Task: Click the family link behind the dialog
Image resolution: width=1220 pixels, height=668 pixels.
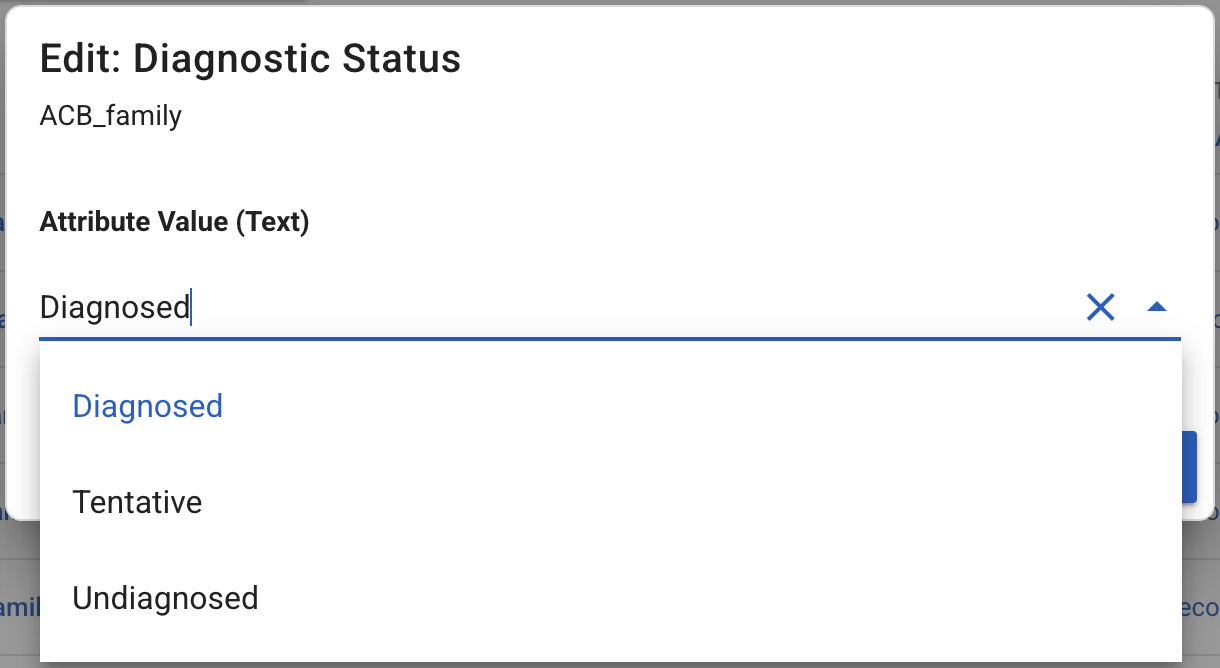Action: [x=18, y=607]
